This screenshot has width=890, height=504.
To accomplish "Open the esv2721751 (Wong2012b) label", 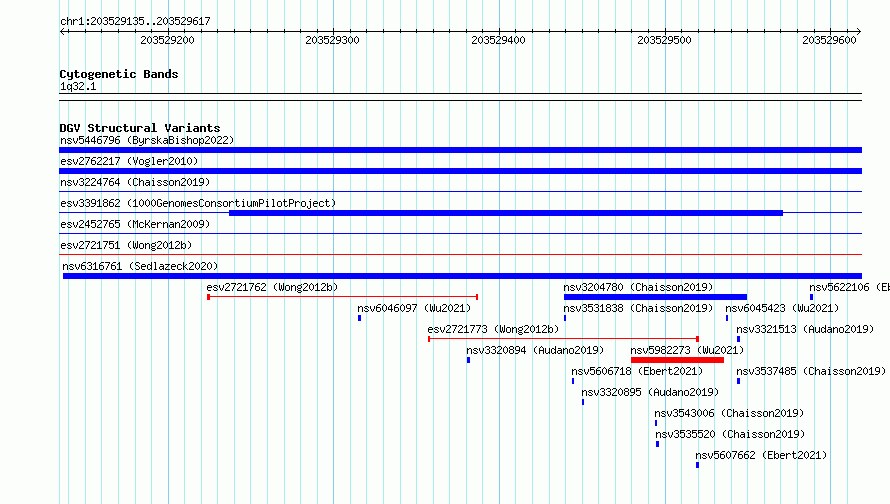I will [126, 245].
